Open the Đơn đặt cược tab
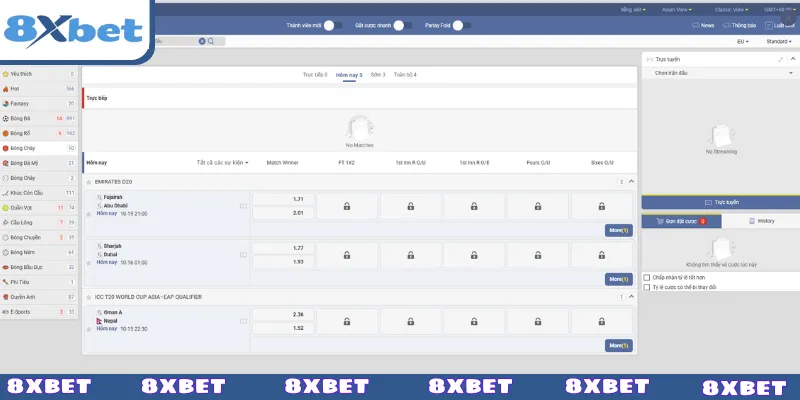Image resolution: width=800 pixels, height=400 pixels. (x=681, y=221)
